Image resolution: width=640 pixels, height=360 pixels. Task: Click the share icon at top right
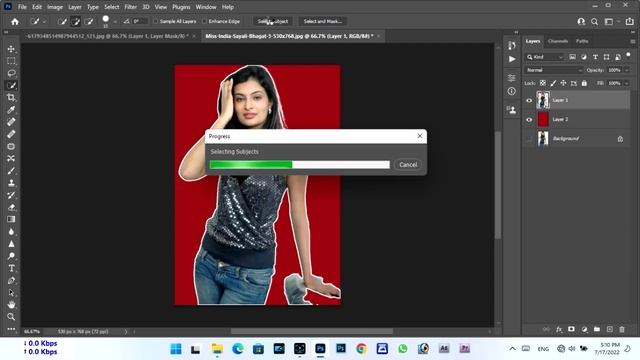[630, 22]
